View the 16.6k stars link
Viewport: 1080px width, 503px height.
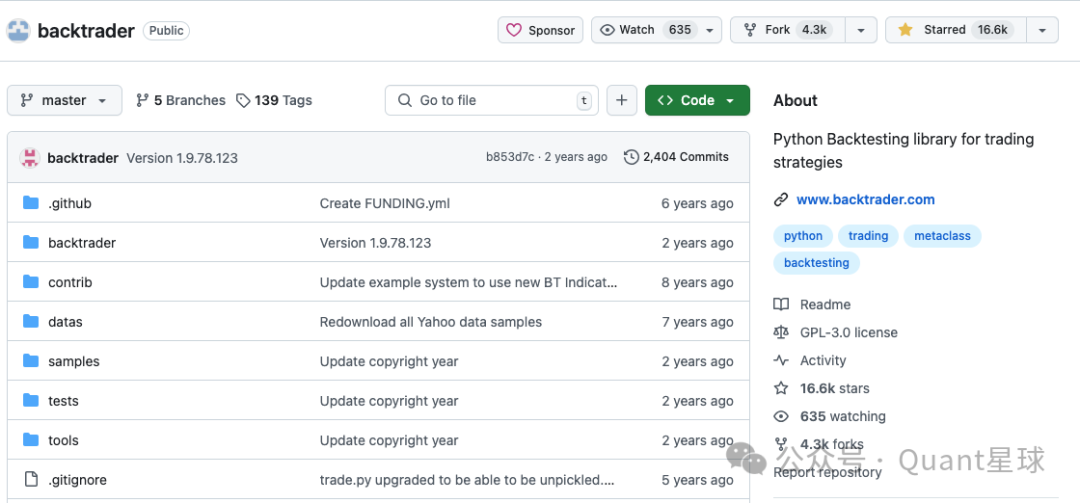pos(835,389)
